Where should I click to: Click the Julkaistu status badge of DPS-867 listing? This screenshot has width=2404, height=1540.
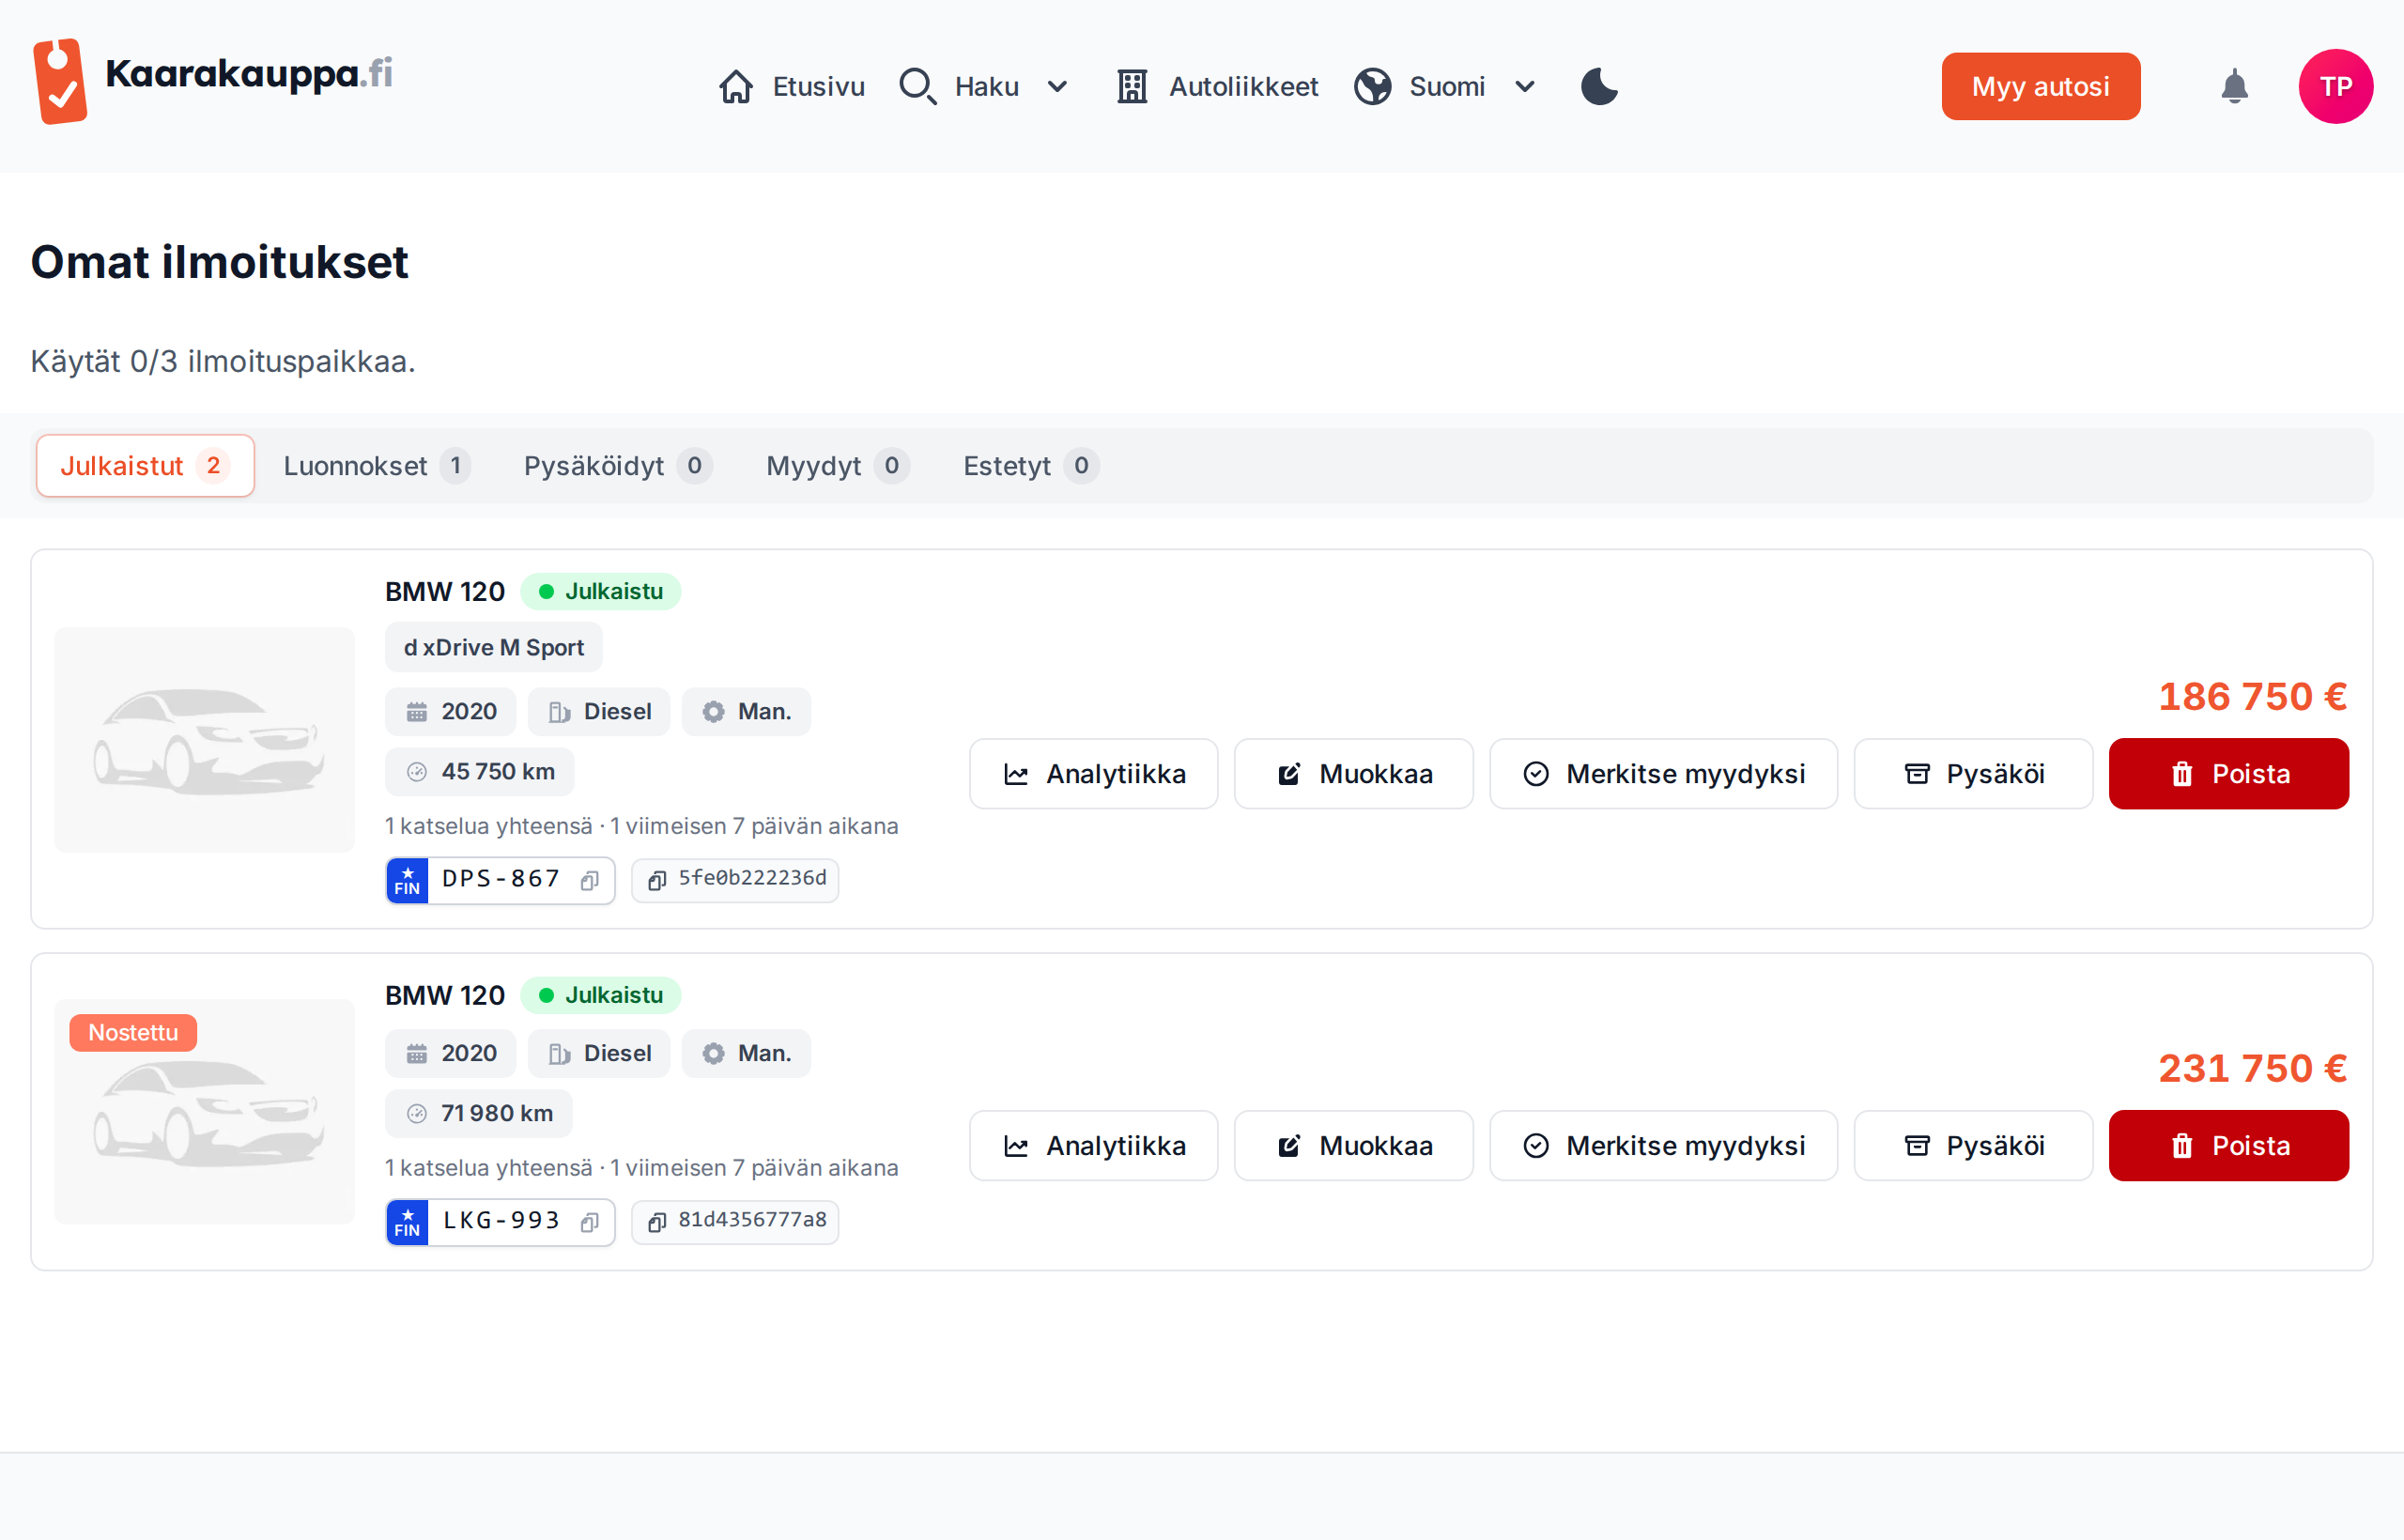(601, 592)
